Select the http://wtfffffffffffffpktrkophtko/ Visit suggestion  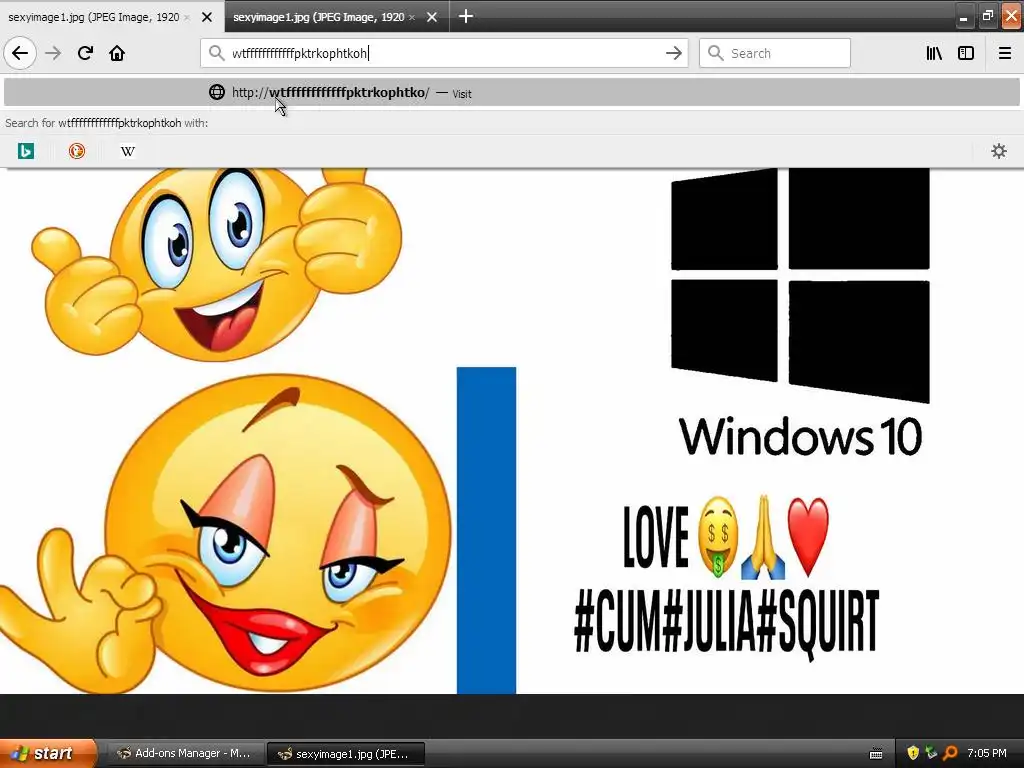512,92
